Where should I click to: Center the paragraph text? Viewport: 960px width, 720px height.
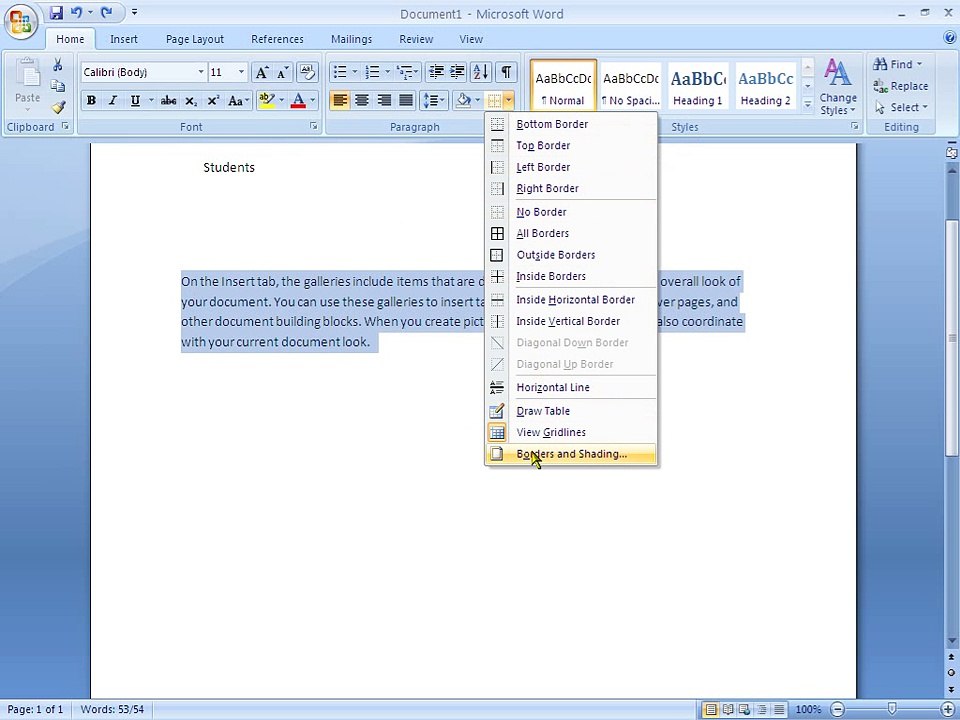[362, 100]
